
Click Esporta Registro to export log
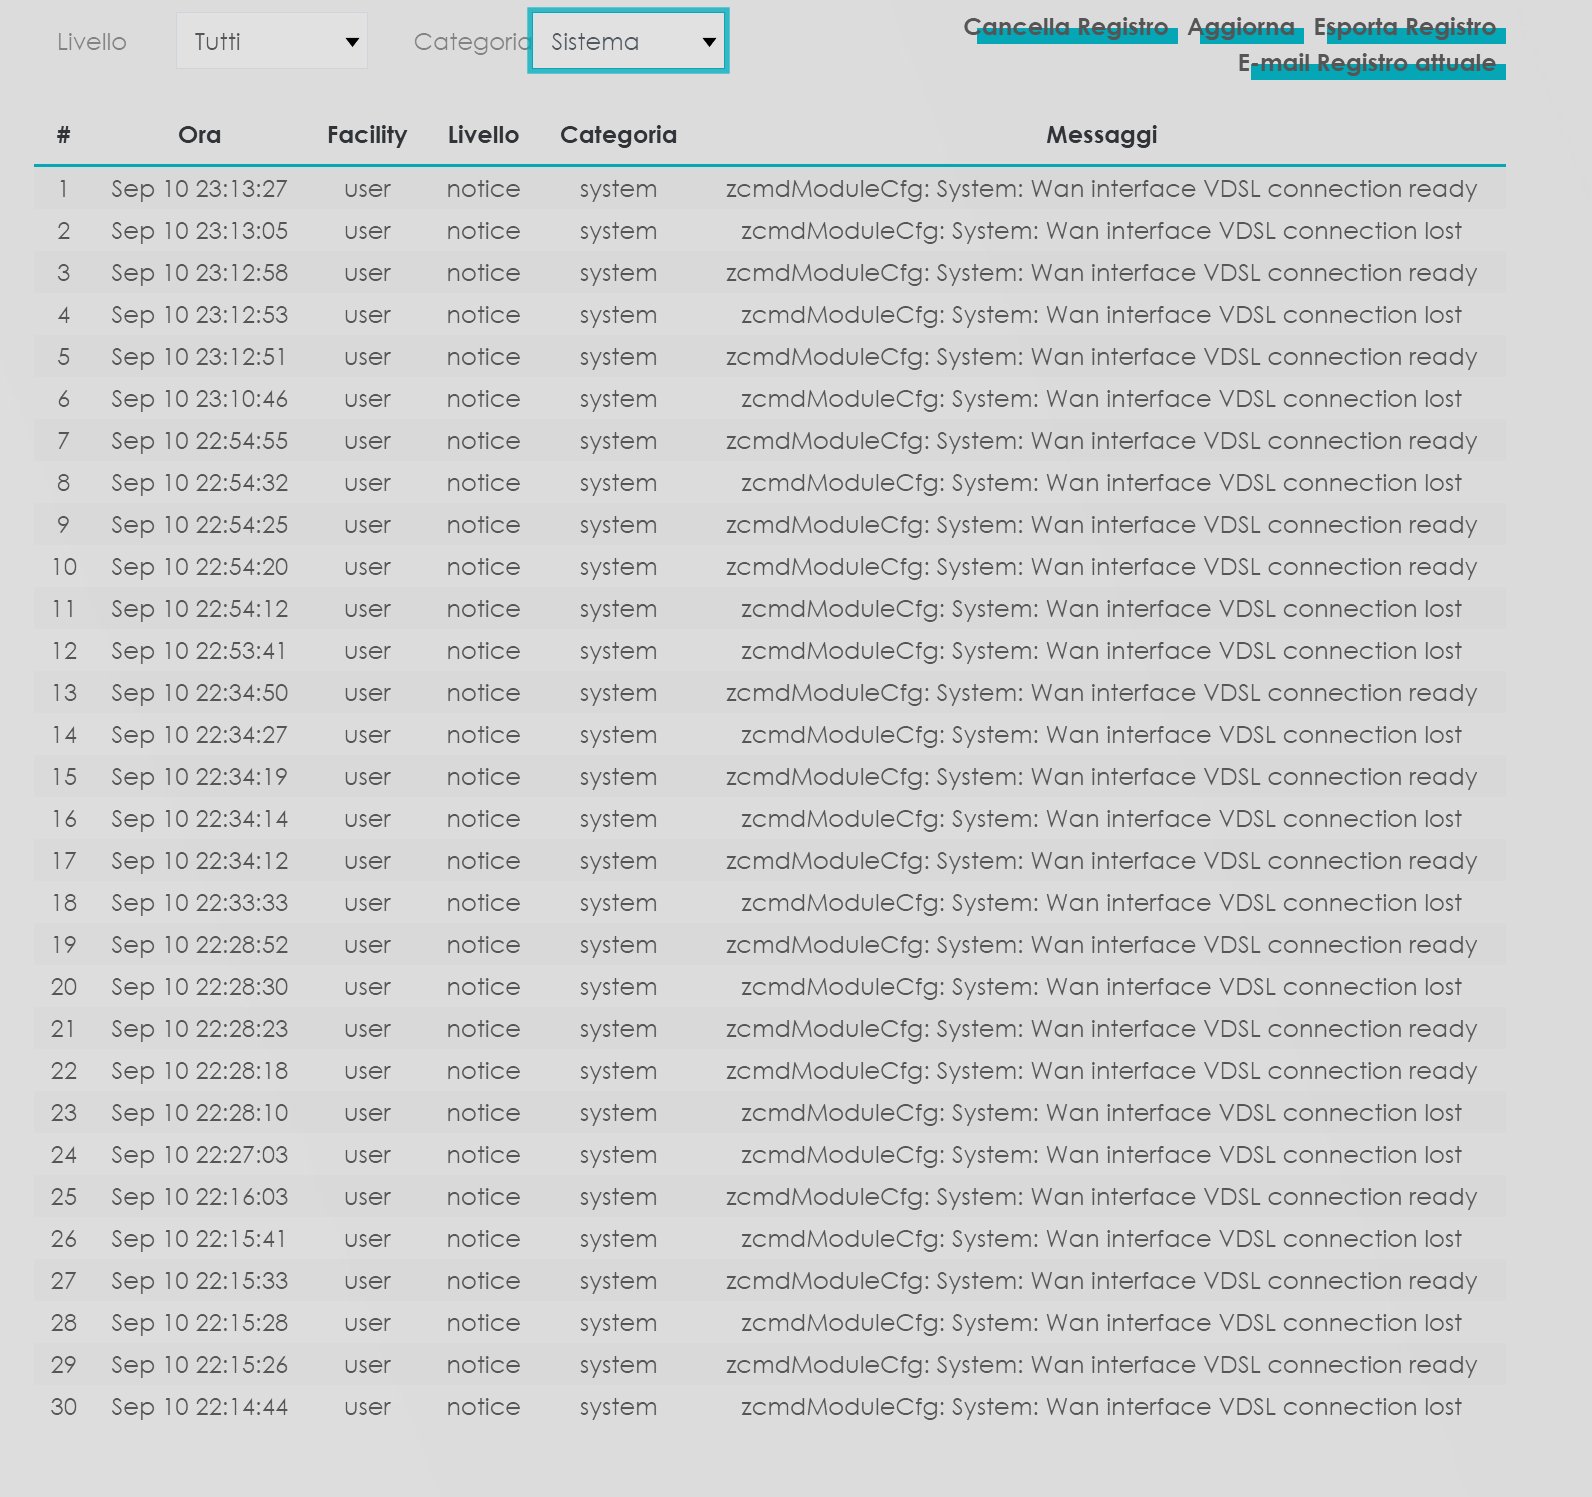tap(1405, 27)
